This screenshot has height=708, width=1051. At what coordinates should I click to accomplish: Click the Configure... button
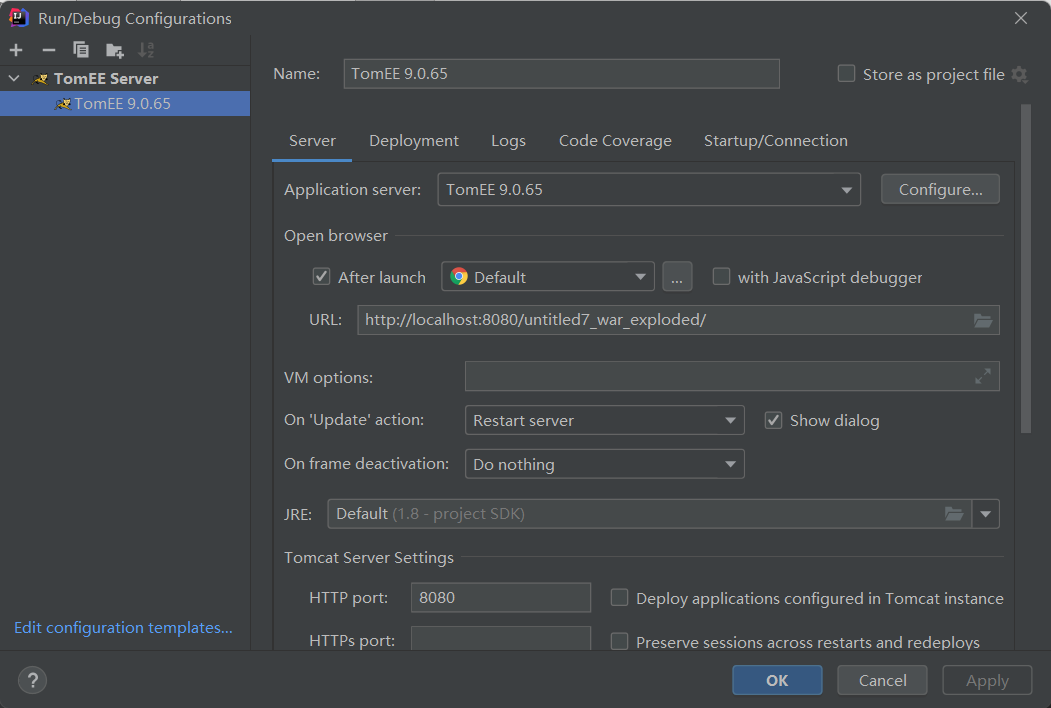(x=940, y=189)
